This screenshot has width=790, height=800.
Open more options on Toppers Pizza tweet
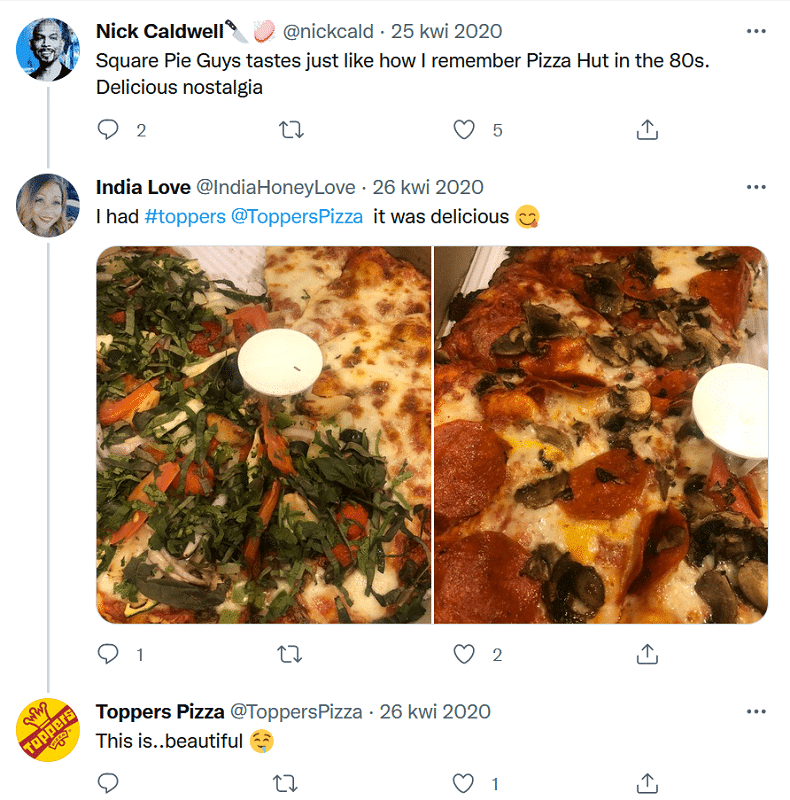[756, 711]
